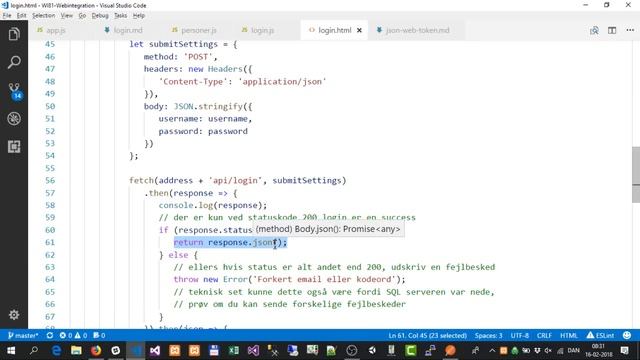Image resolution: width=640 pixels, height=360 pixels.
Task: Click the Split Editor icon
Action: 612,30
